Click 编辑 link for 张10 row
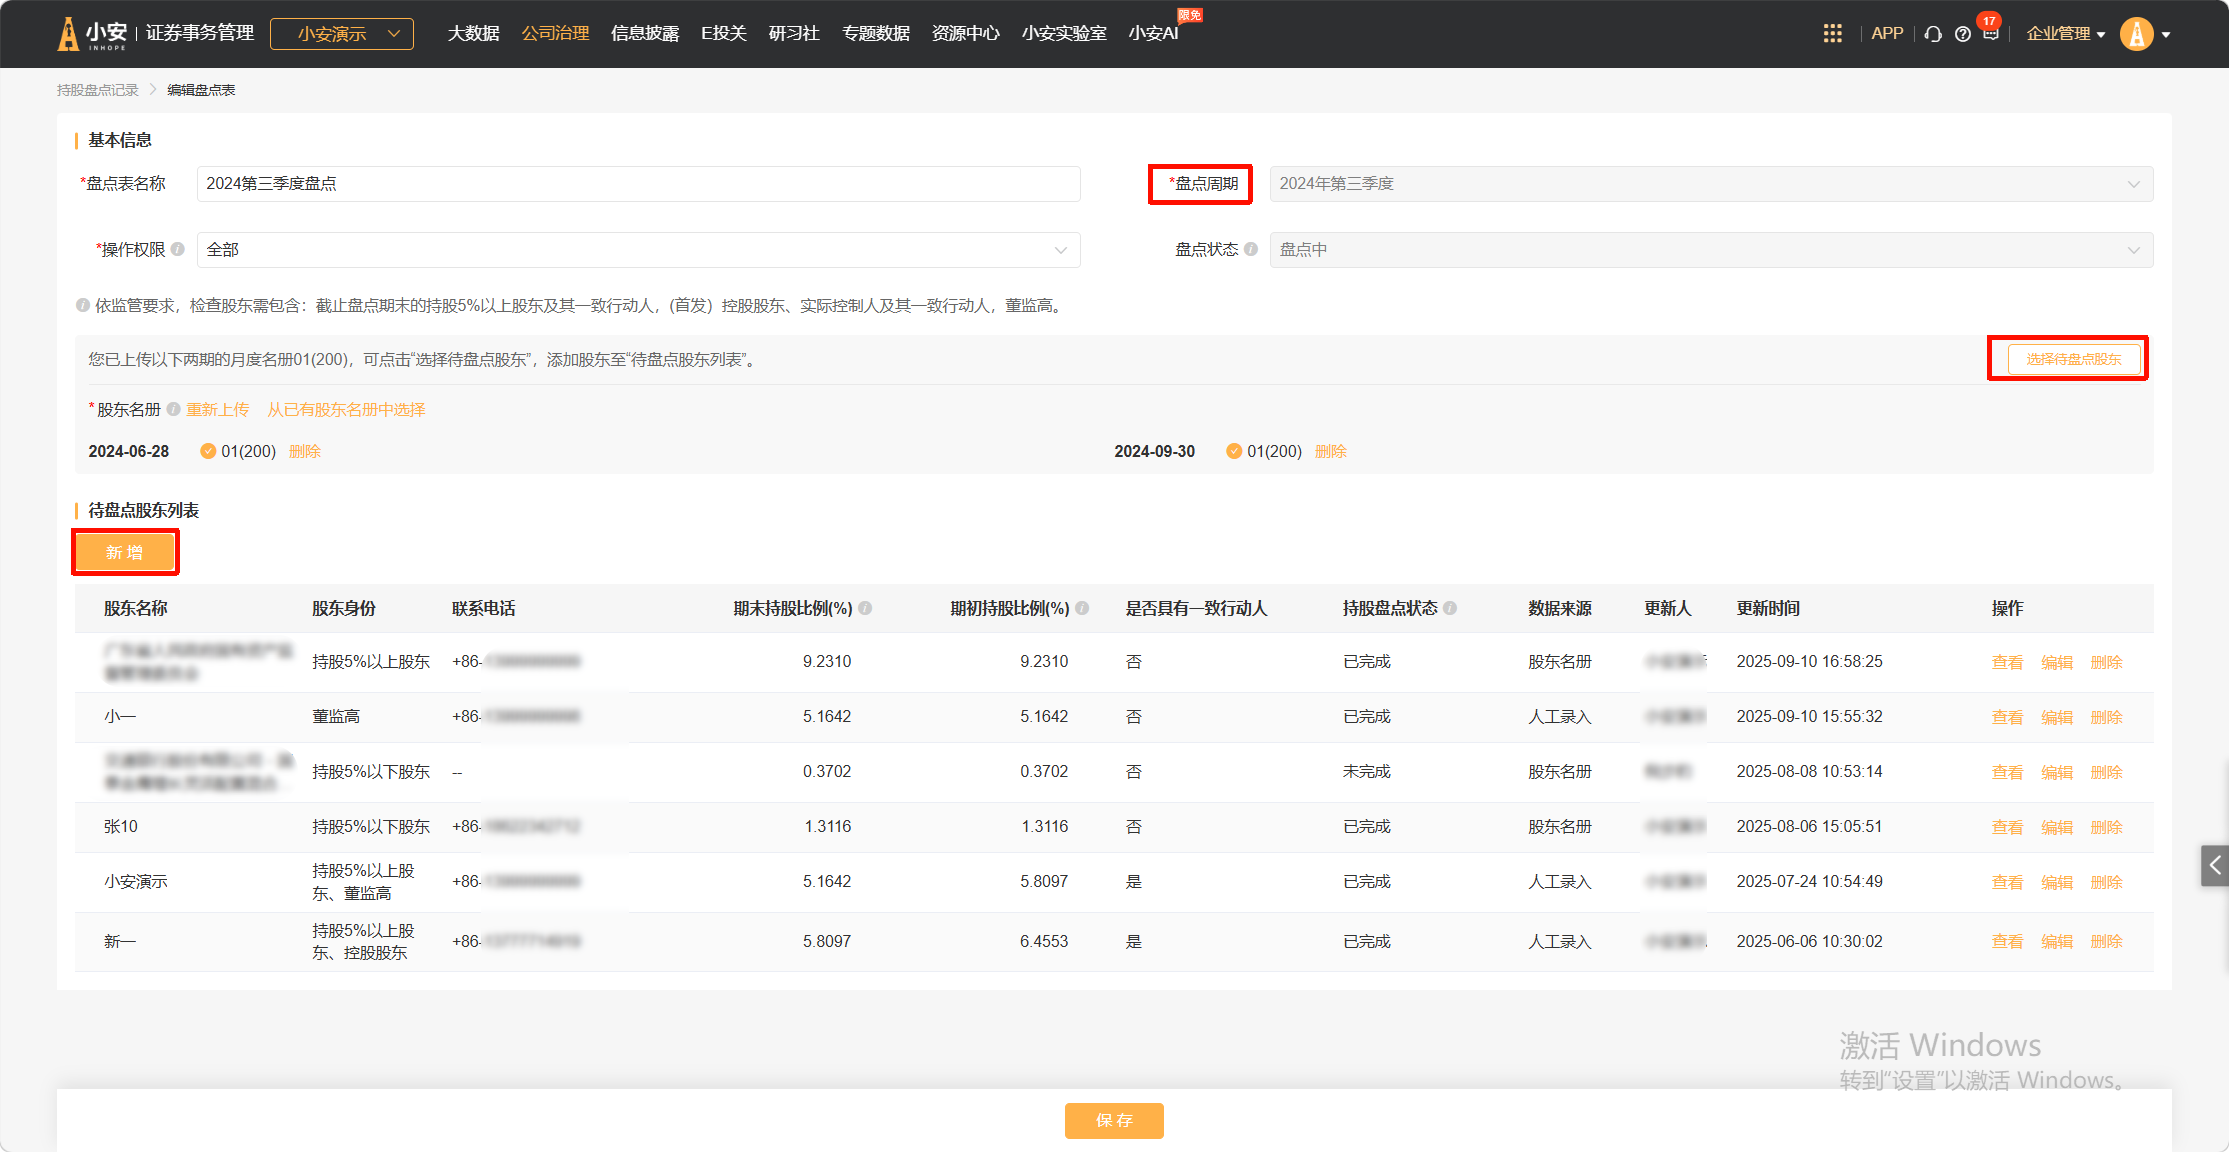The image size is (2229, 1152). point(2056,827)
